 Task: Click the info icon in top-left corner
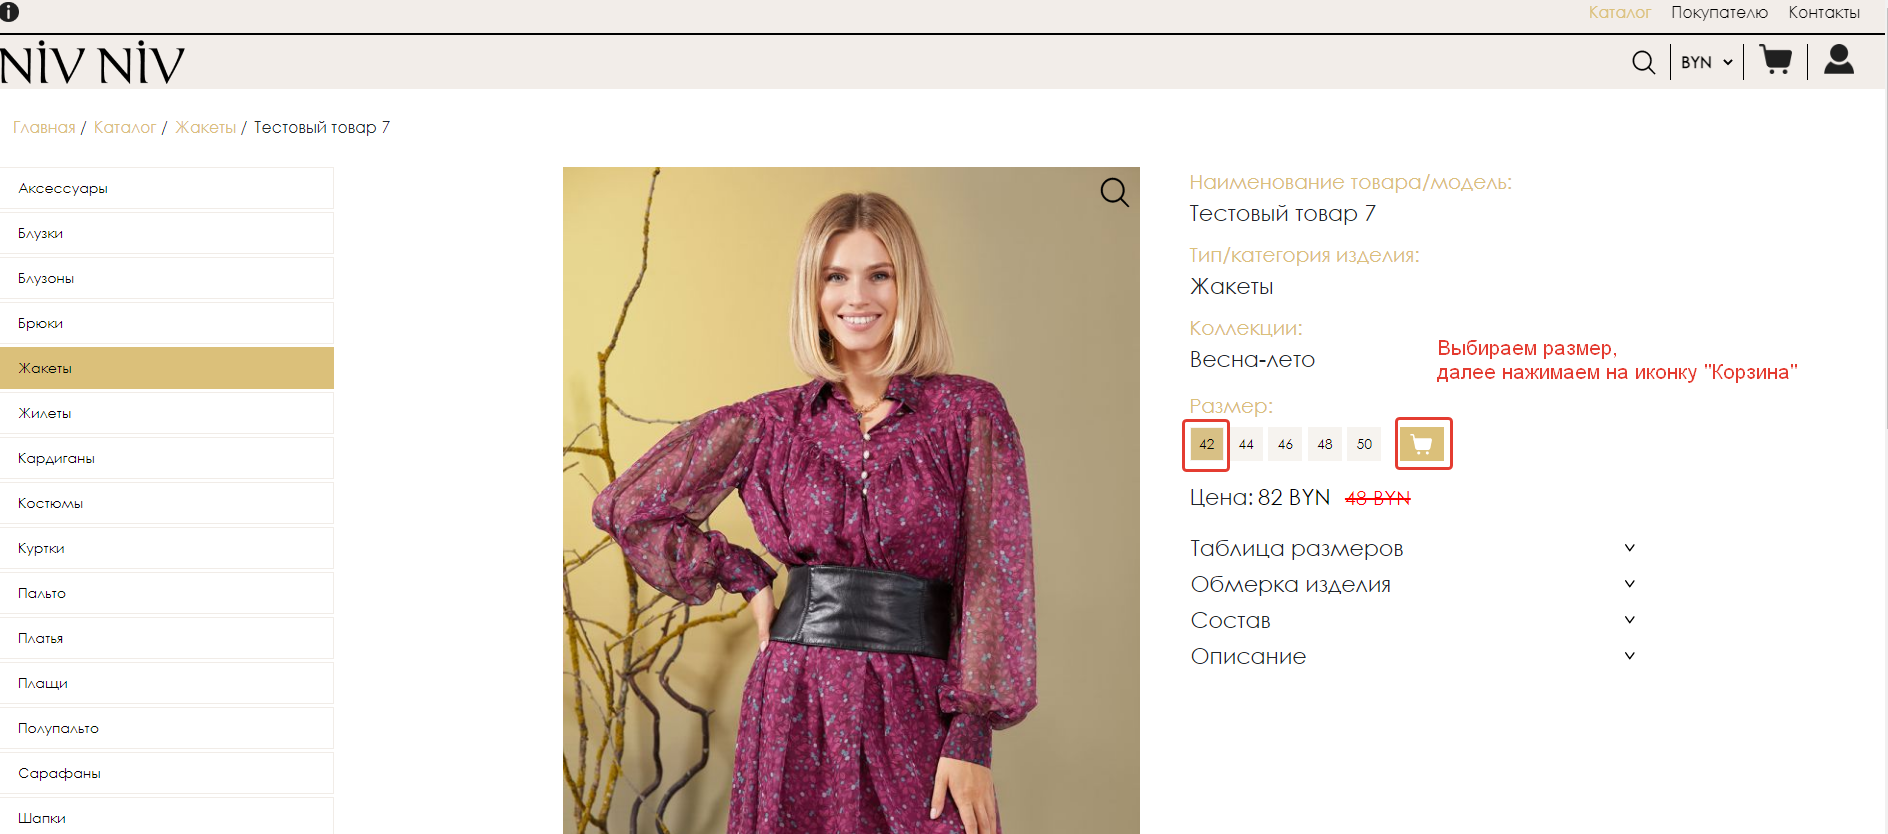(10, 12)
